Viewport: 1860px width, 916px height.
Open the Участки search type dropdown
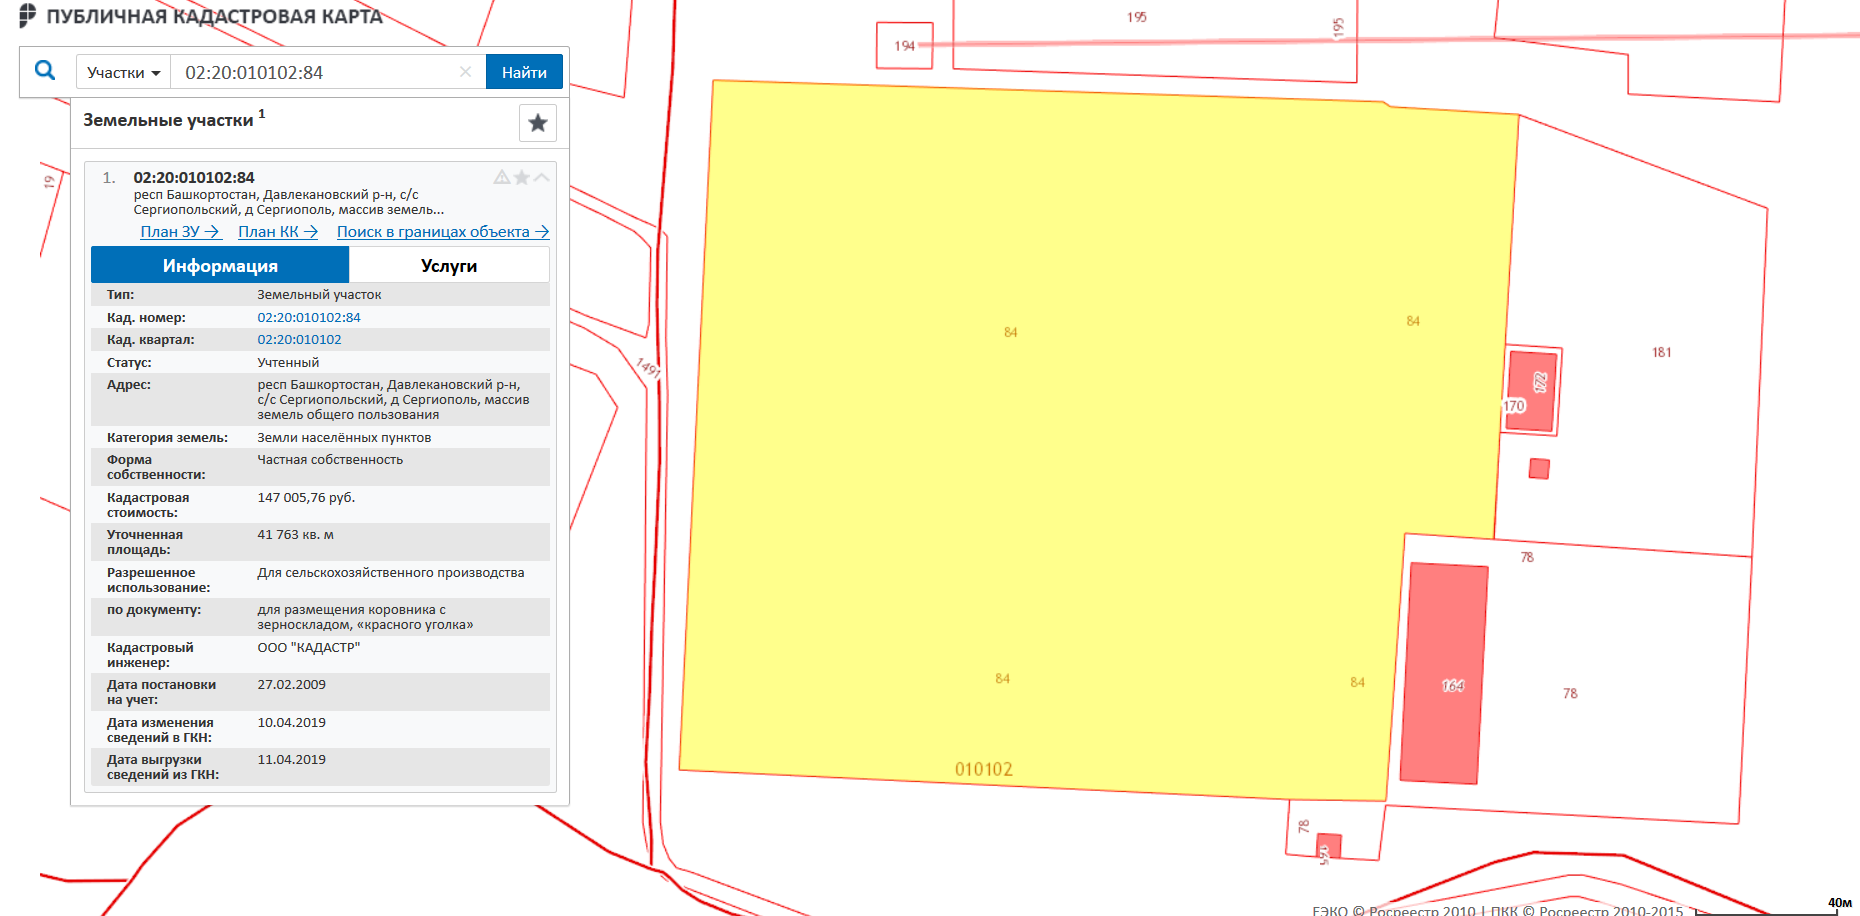coord(123,72)
